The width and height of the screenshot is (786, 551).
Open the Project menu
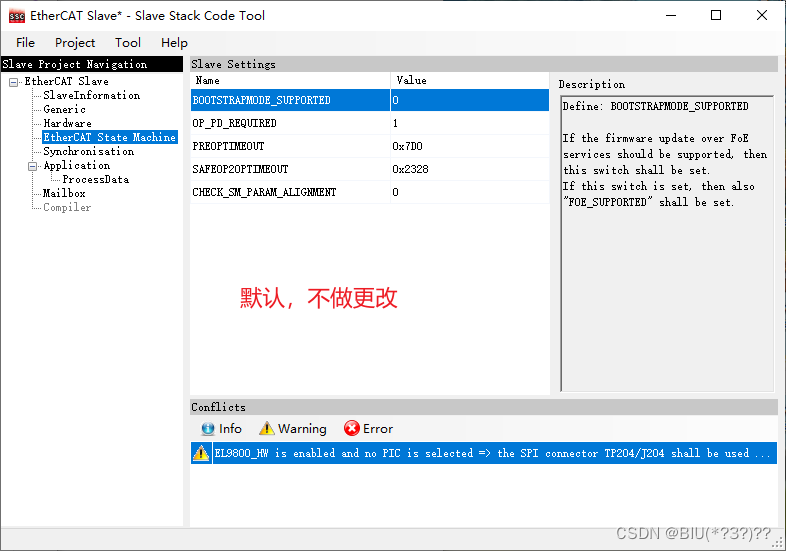(75, 43)
